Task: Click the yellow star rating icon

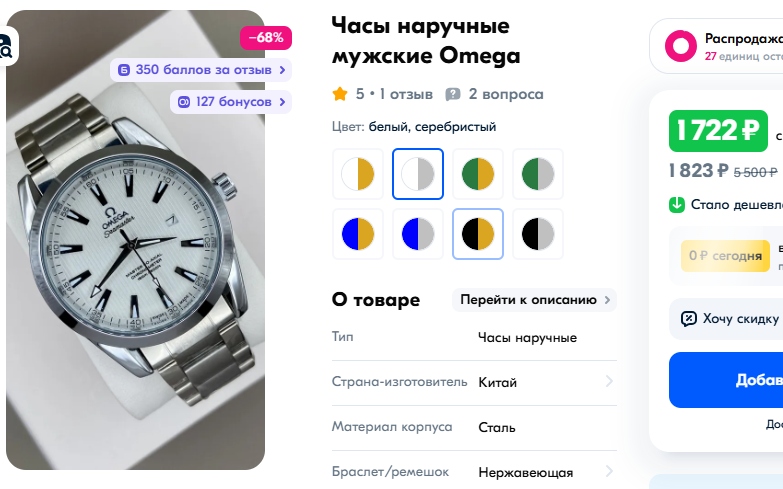Action: 340,94
